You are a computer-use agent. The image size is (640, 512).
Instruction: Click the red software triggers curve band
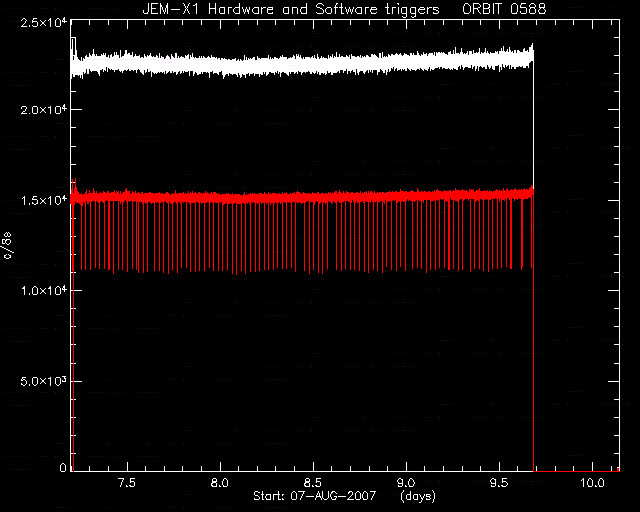click(x=302, y=197)
